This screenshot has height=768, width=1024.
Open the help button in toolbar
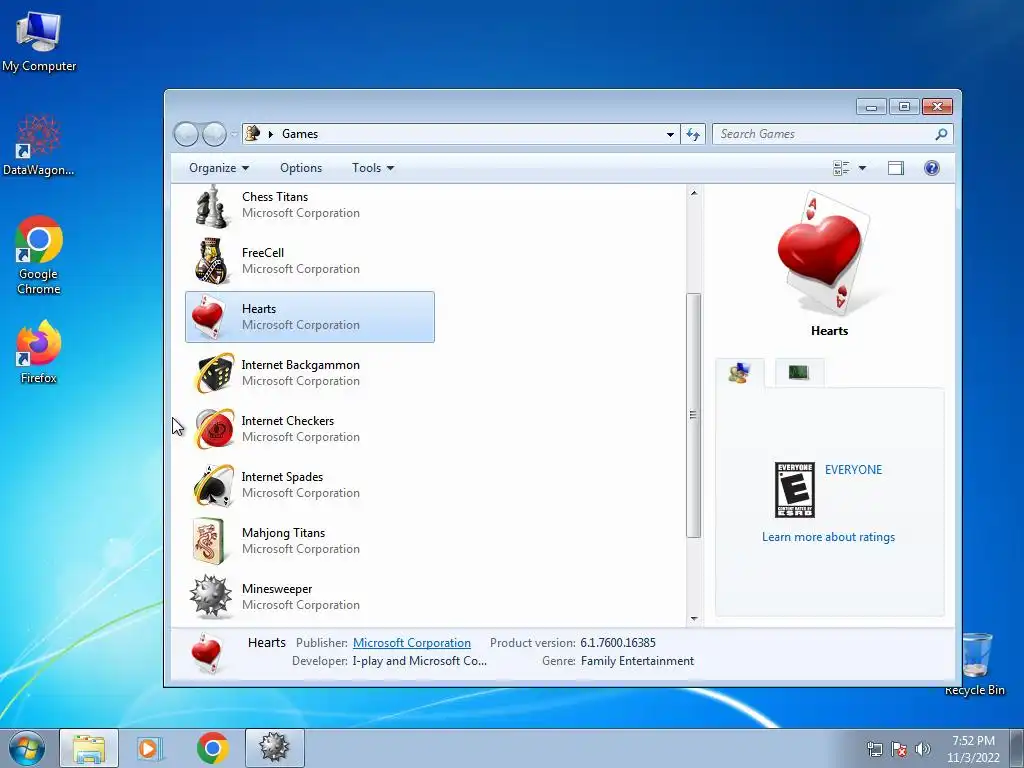click(x=932, y=168)
